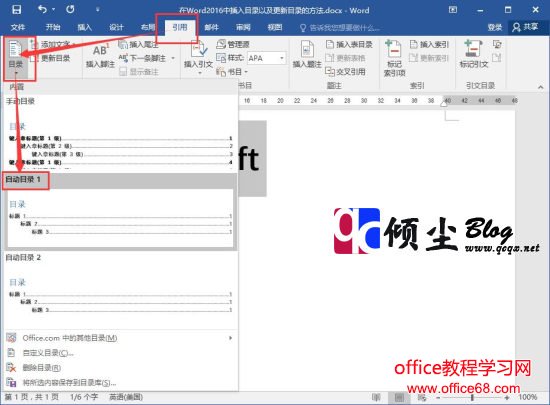Switch to Print Layout view icon
This screenshot has height=405, width=550.
pyautogui.click(x=400, y=398)
